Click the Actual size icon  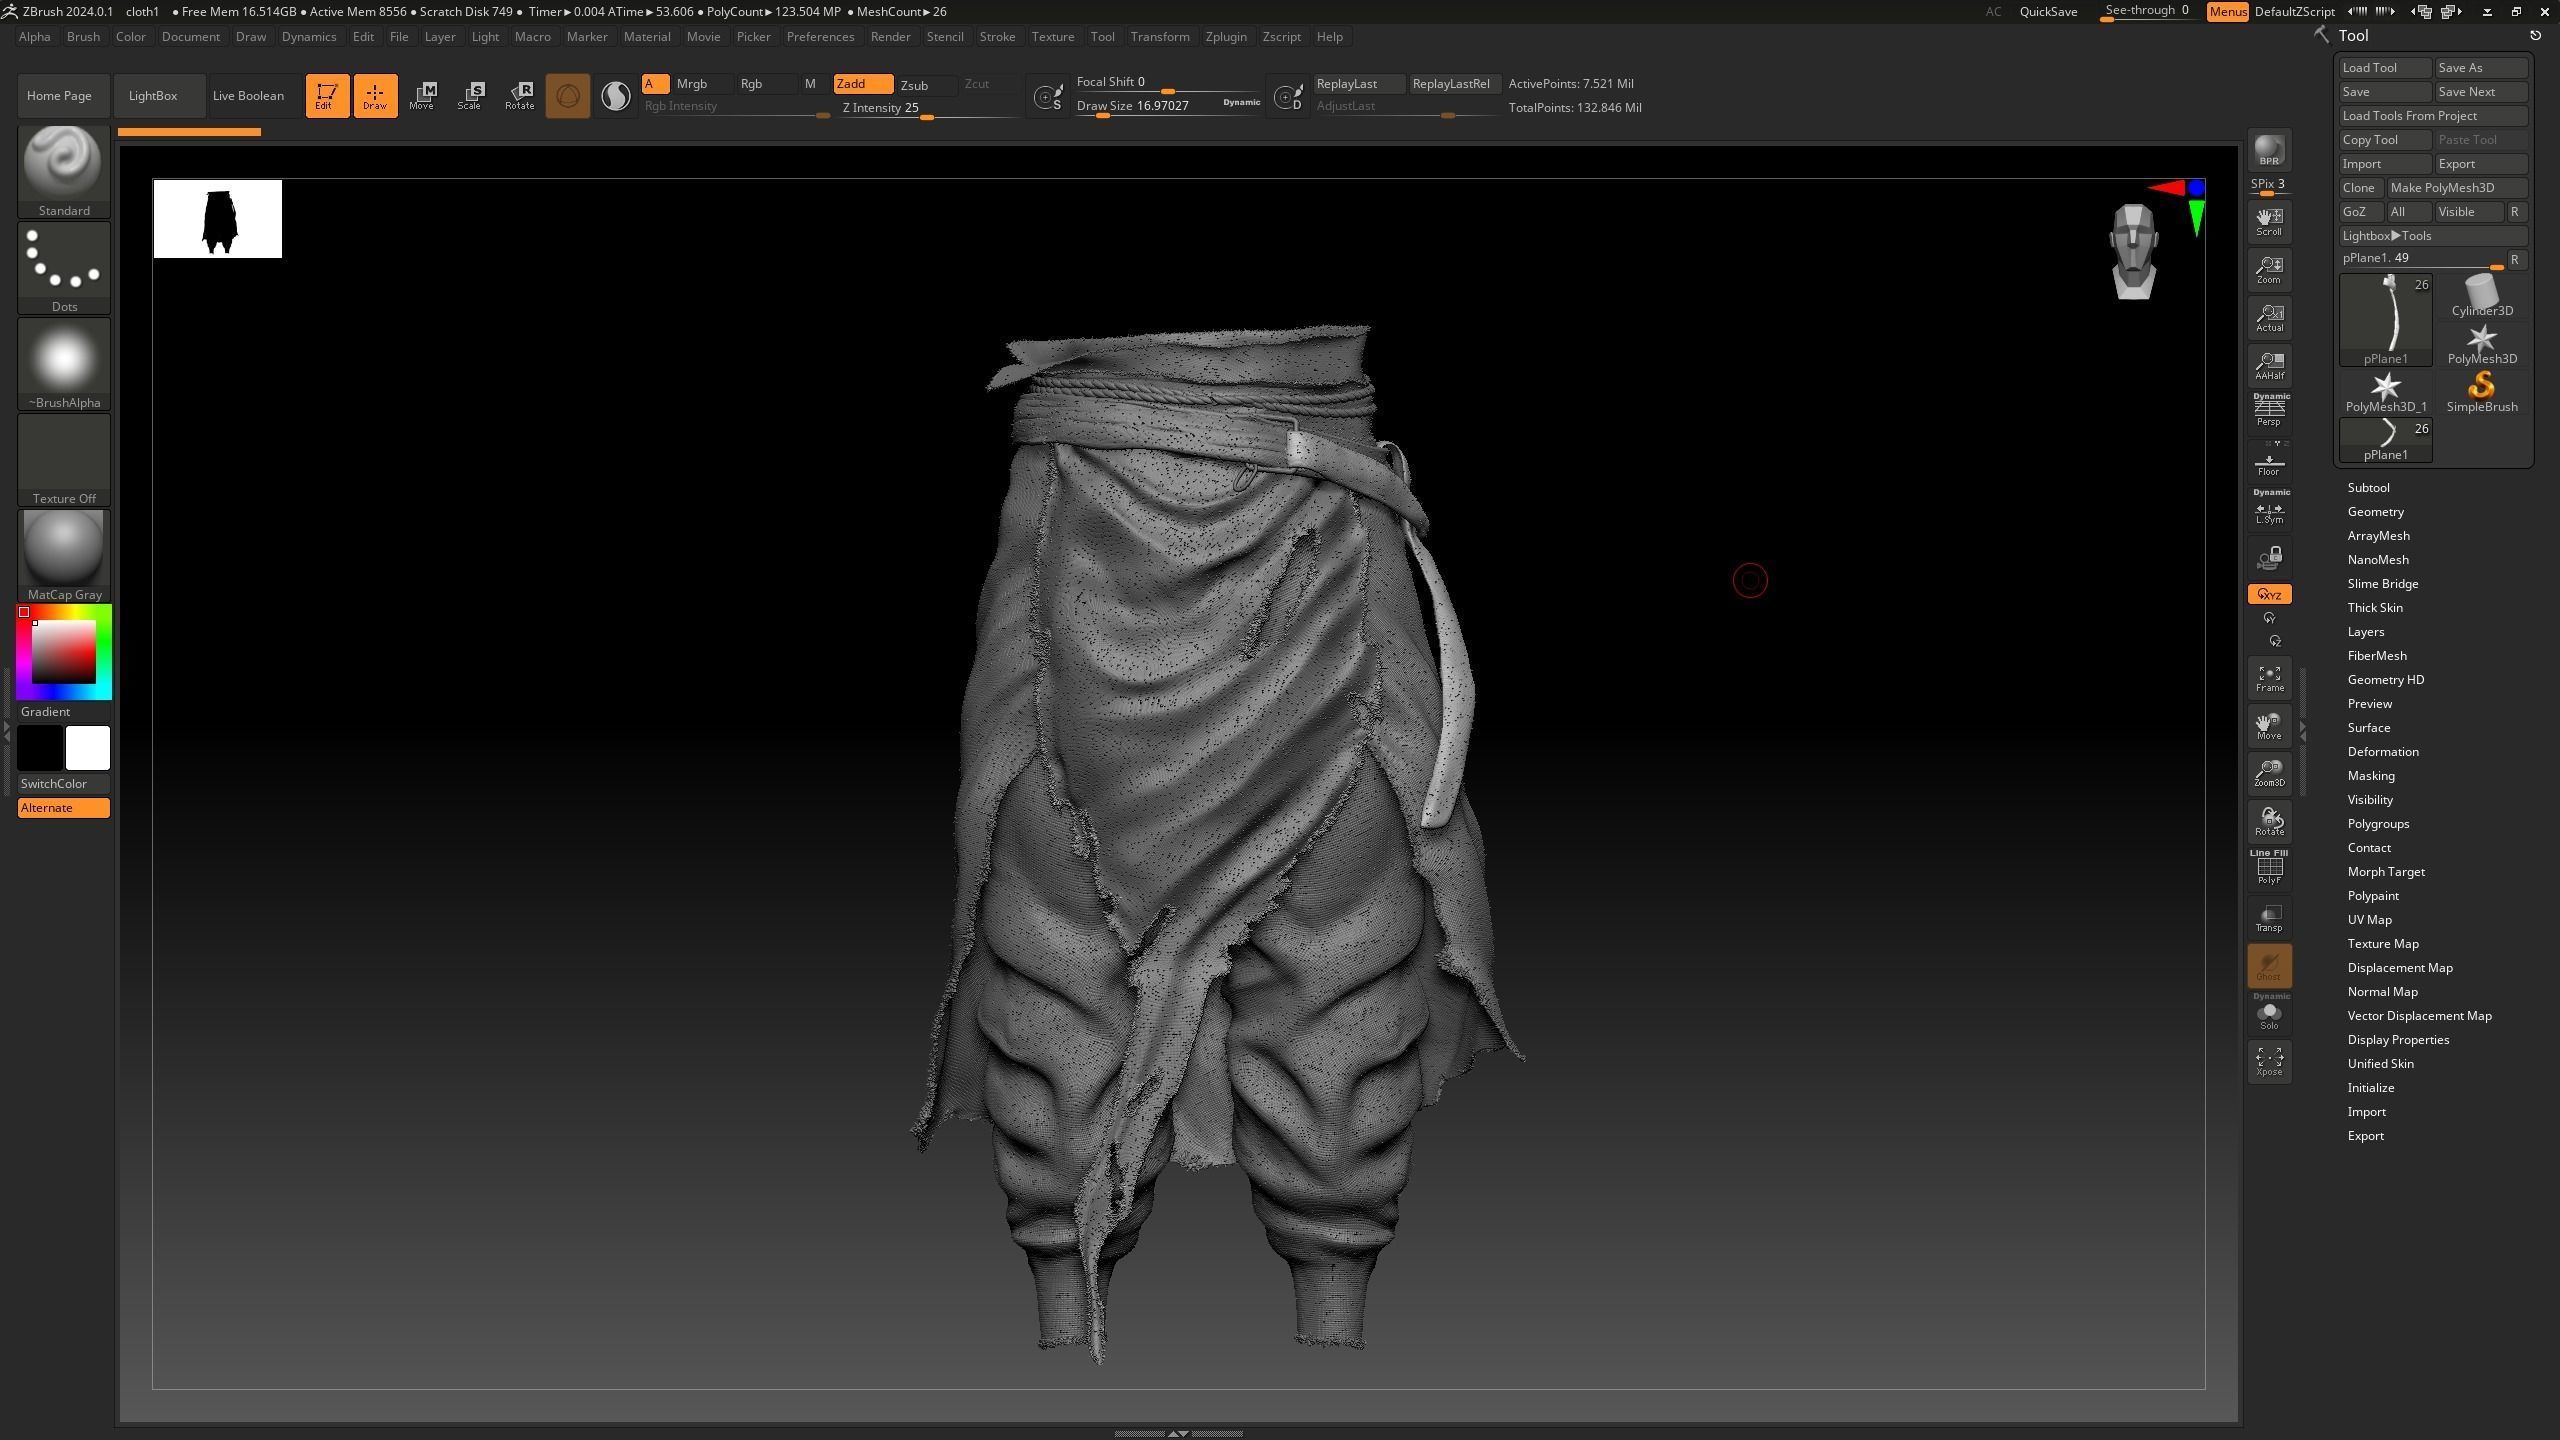point(2269,318)
